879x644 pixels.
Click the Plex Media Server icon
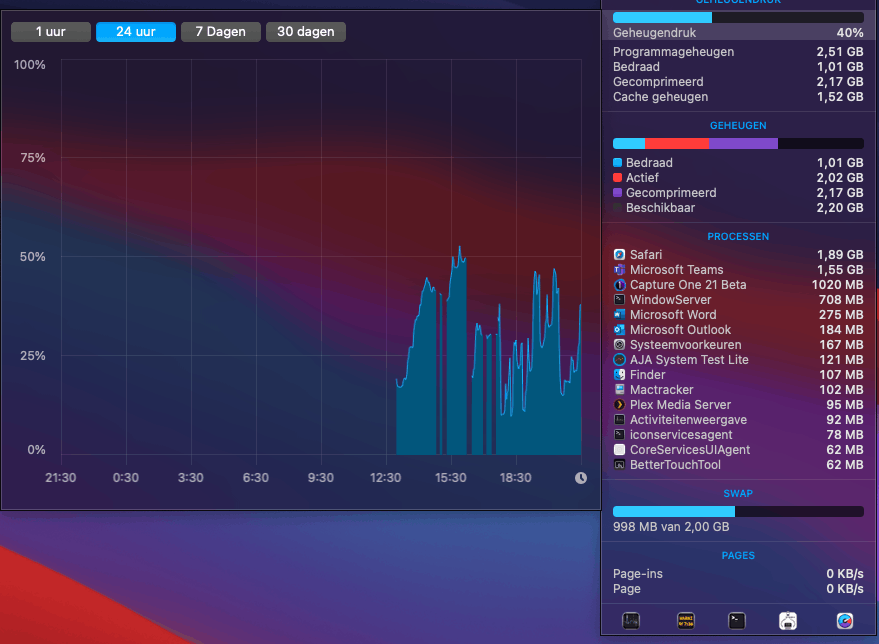[619, 405]
